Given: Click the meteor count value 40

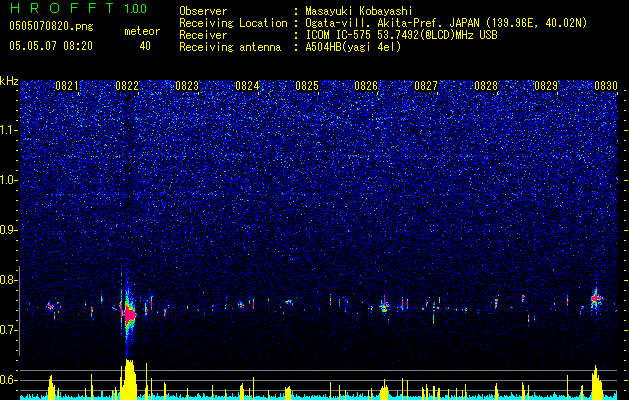Looking at the screenshot, I should click(145, 46).
